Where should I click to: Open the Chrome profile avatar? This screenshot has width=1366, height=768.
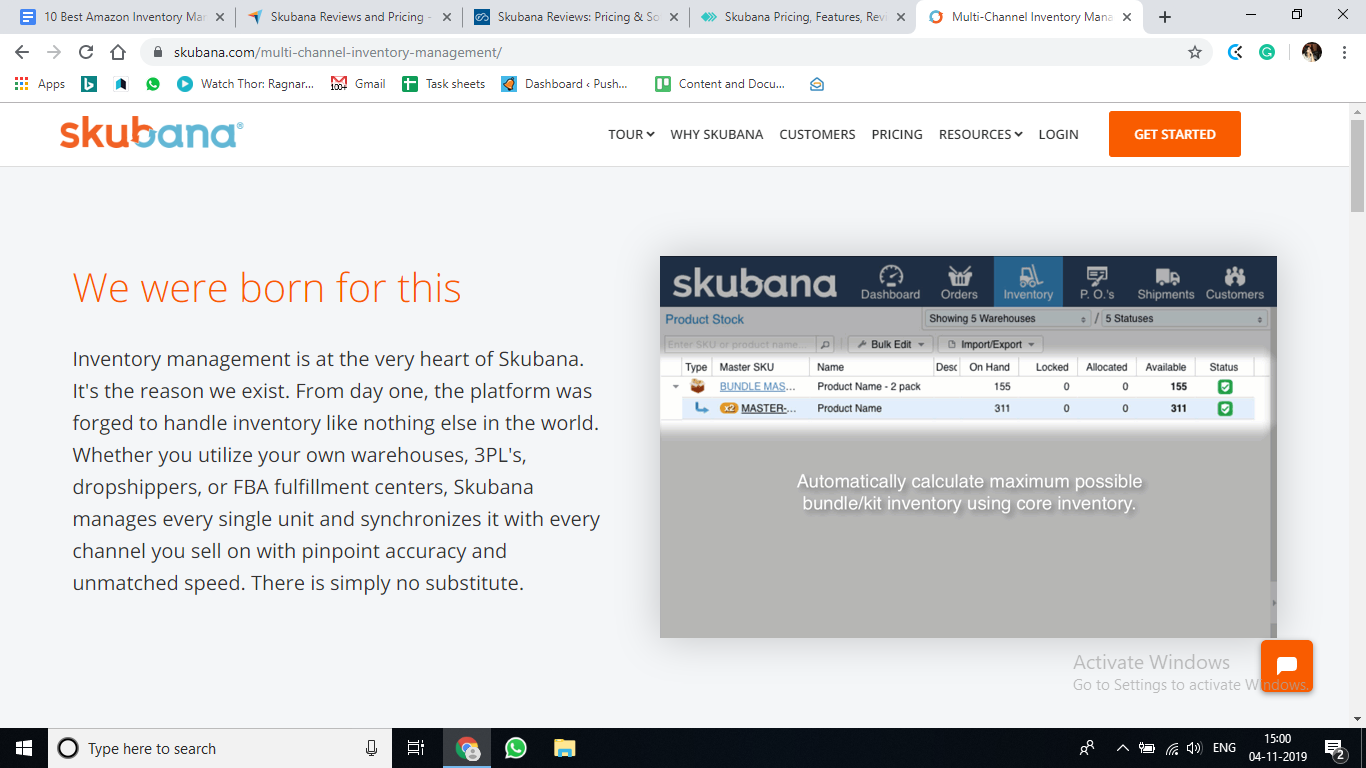pyautogui.click(x=1312, y=52)
